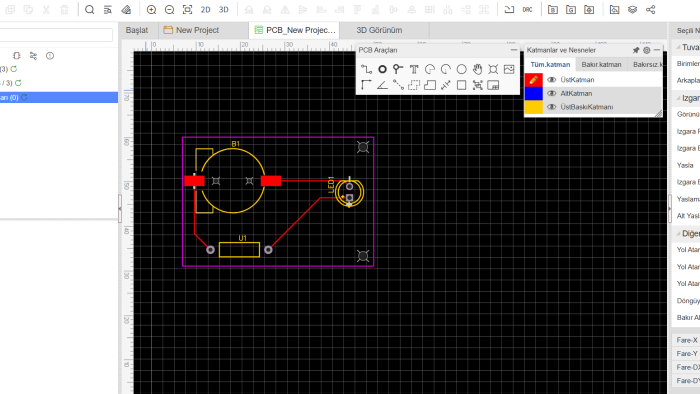Screen dimensions: 700x394
Task: Select the Via tool in PCB tools
Action: [x=398, y=69]
